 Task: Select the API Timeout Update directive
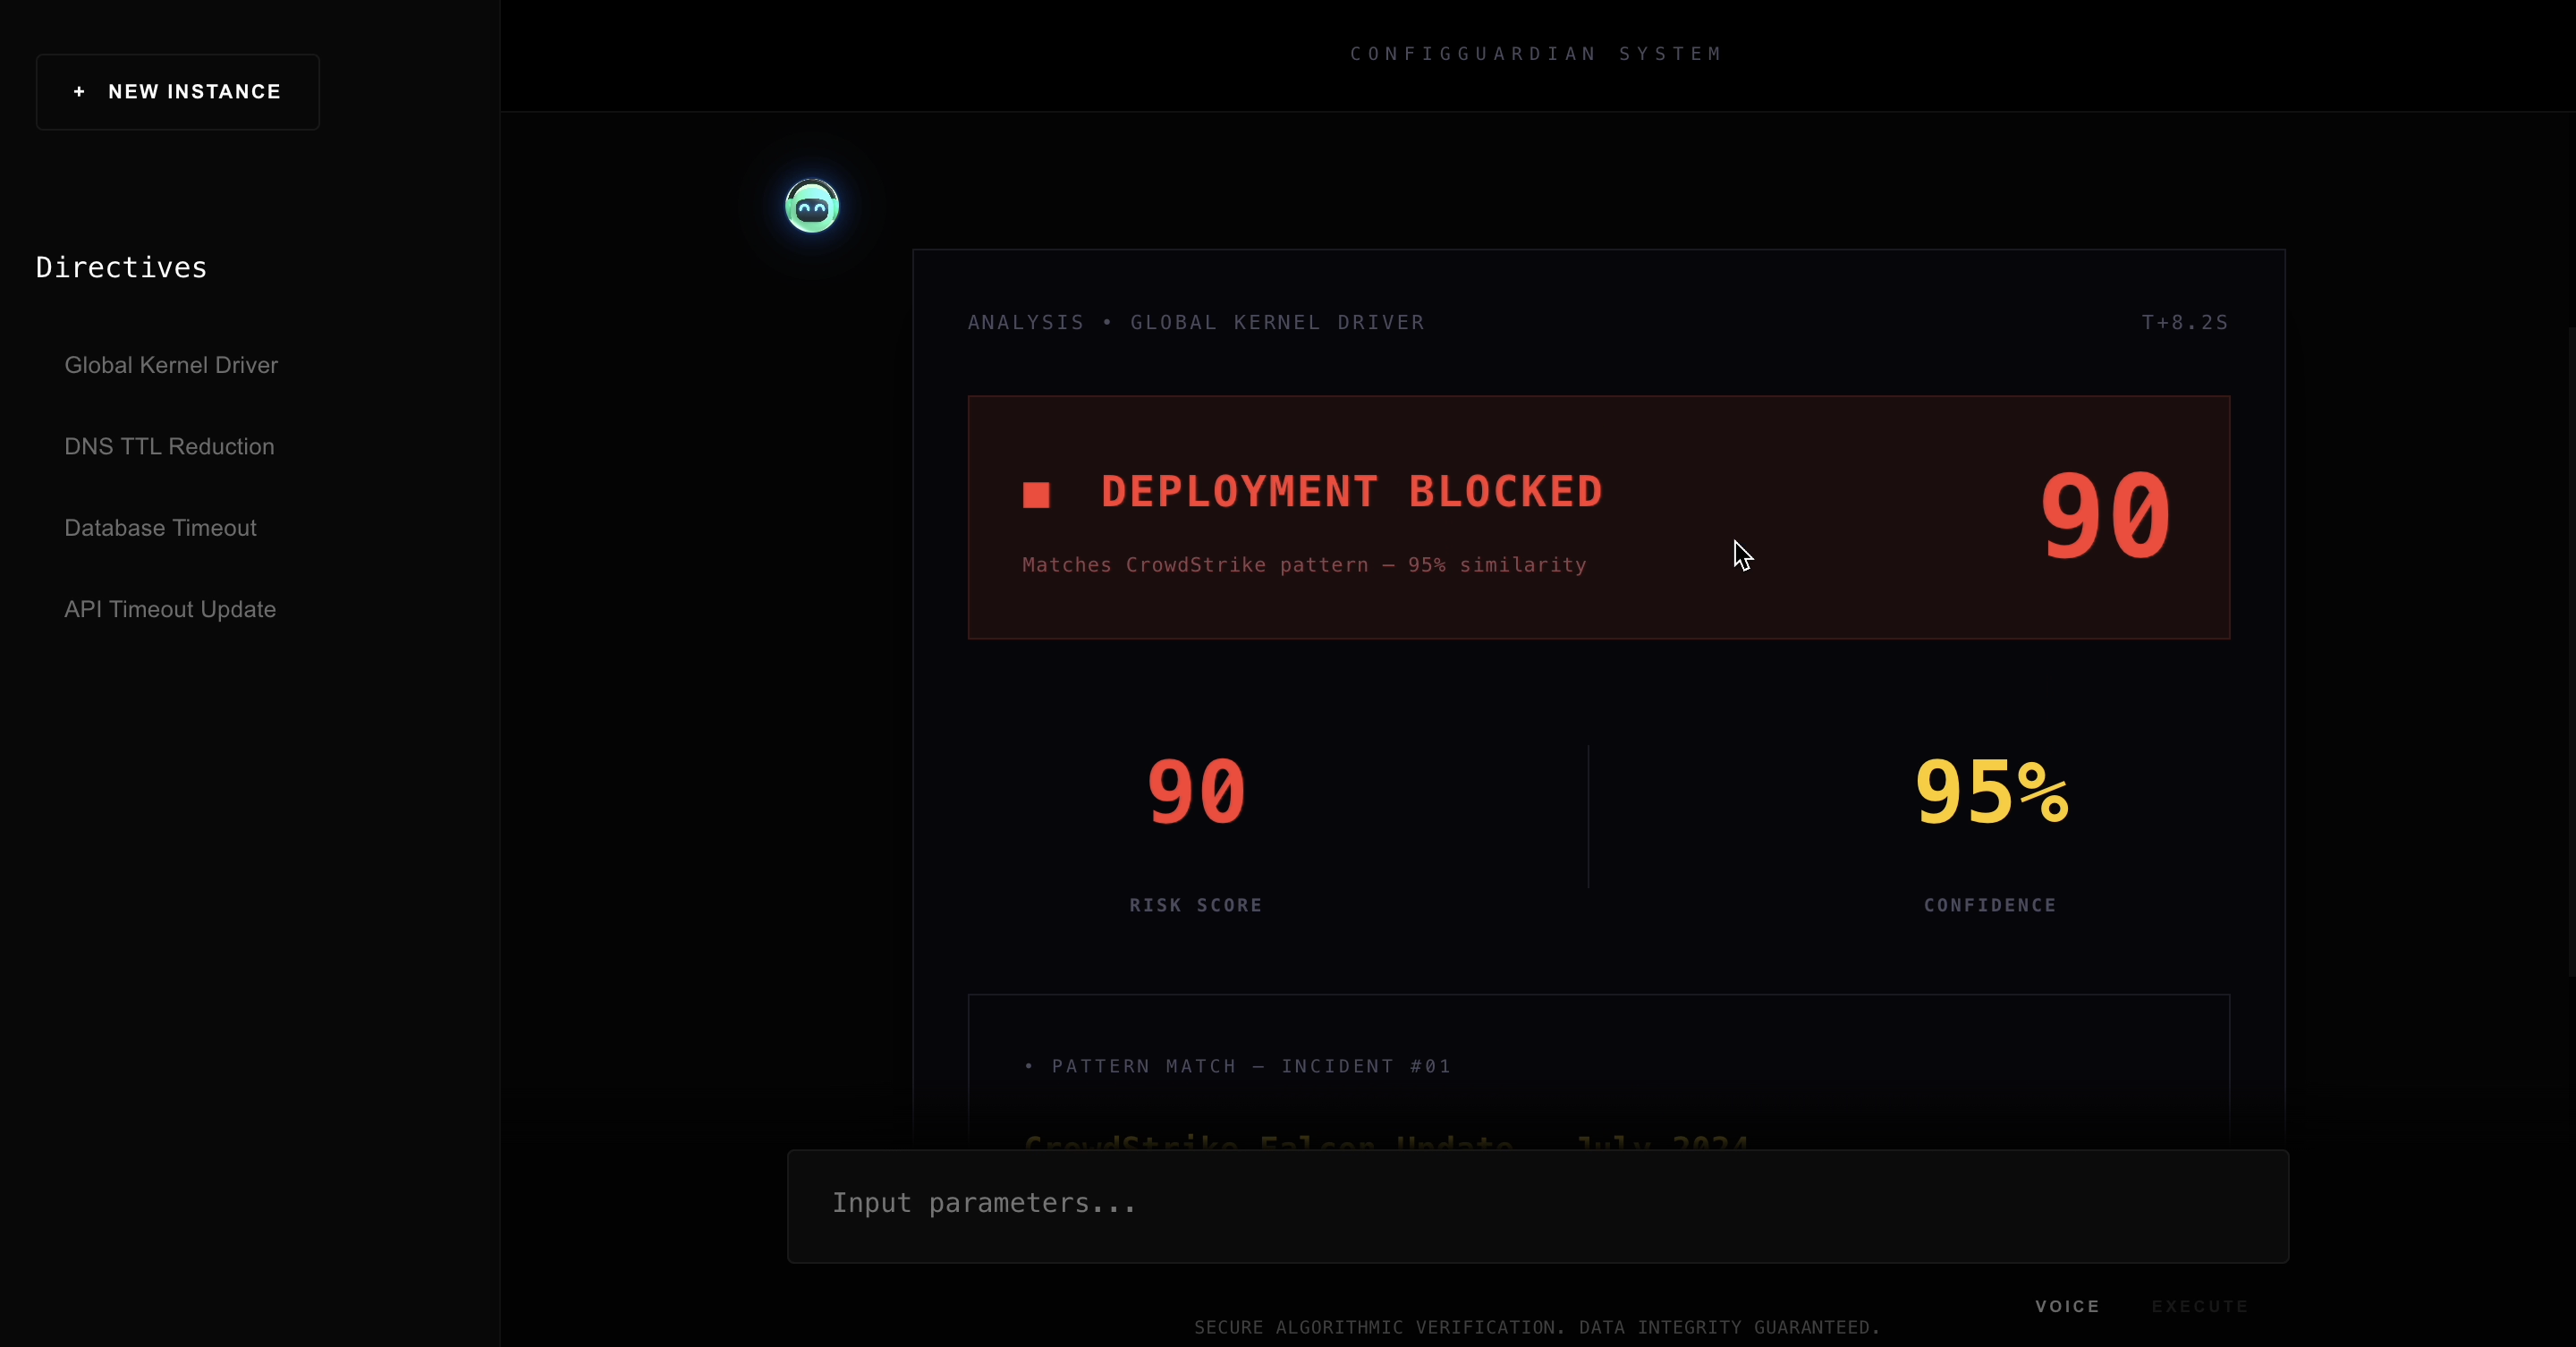coord(170,609)
